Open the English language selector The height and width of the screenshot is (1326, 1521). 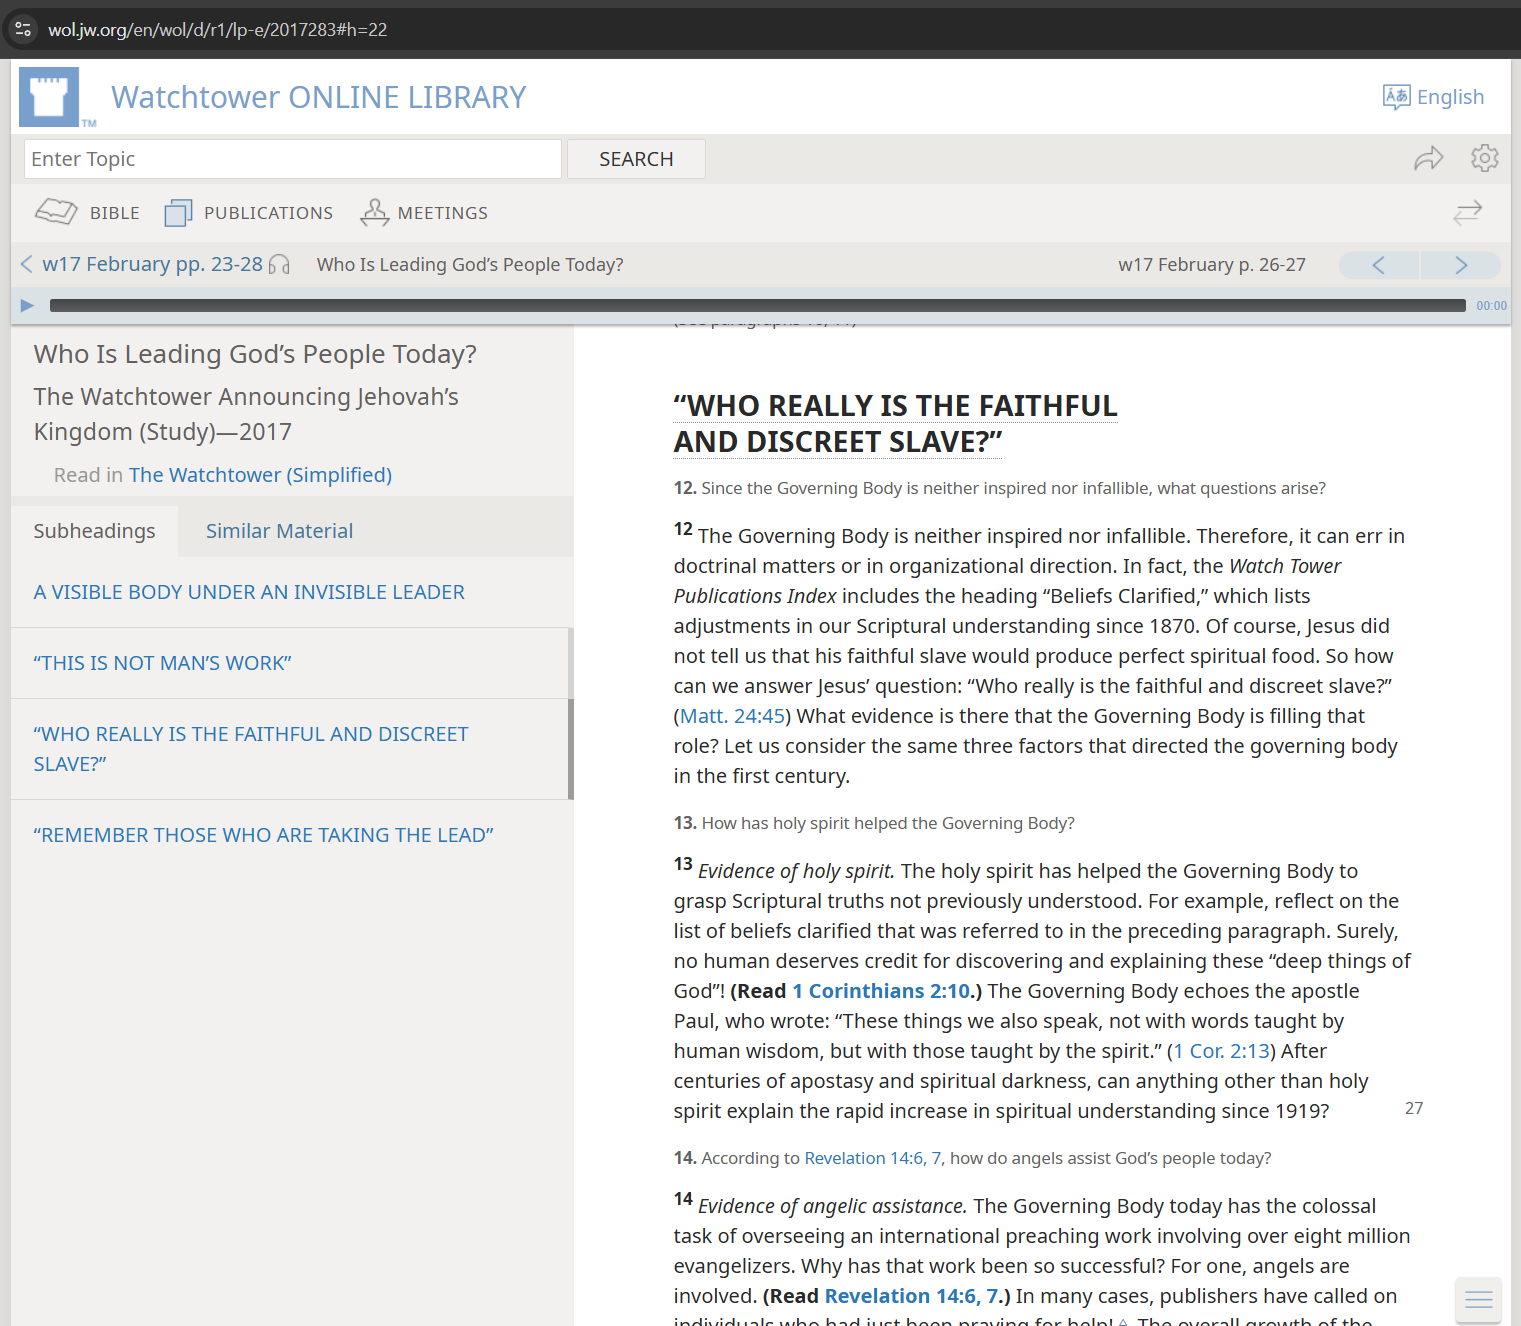1433,97
